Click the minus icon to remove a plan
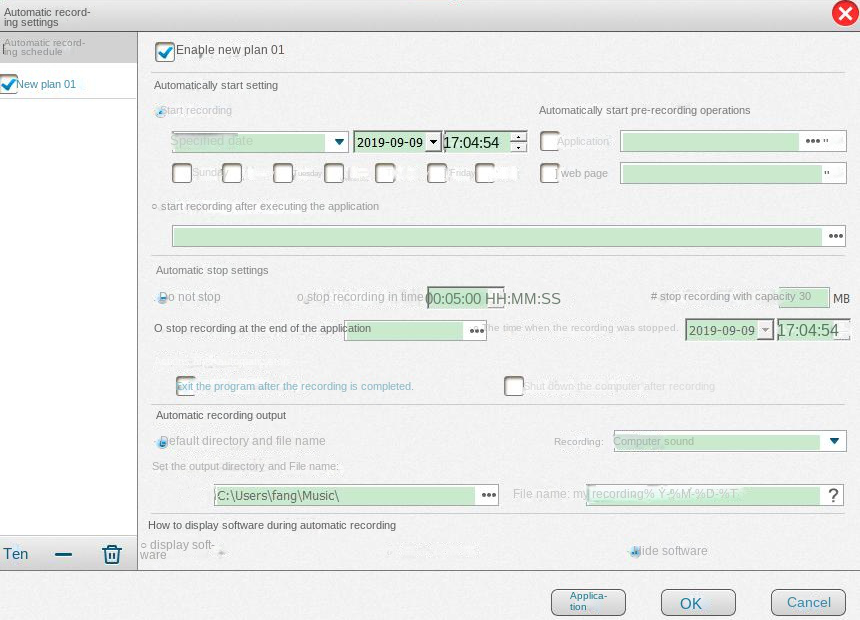This screenshot has height=620, width=860. tap(63, 553)
